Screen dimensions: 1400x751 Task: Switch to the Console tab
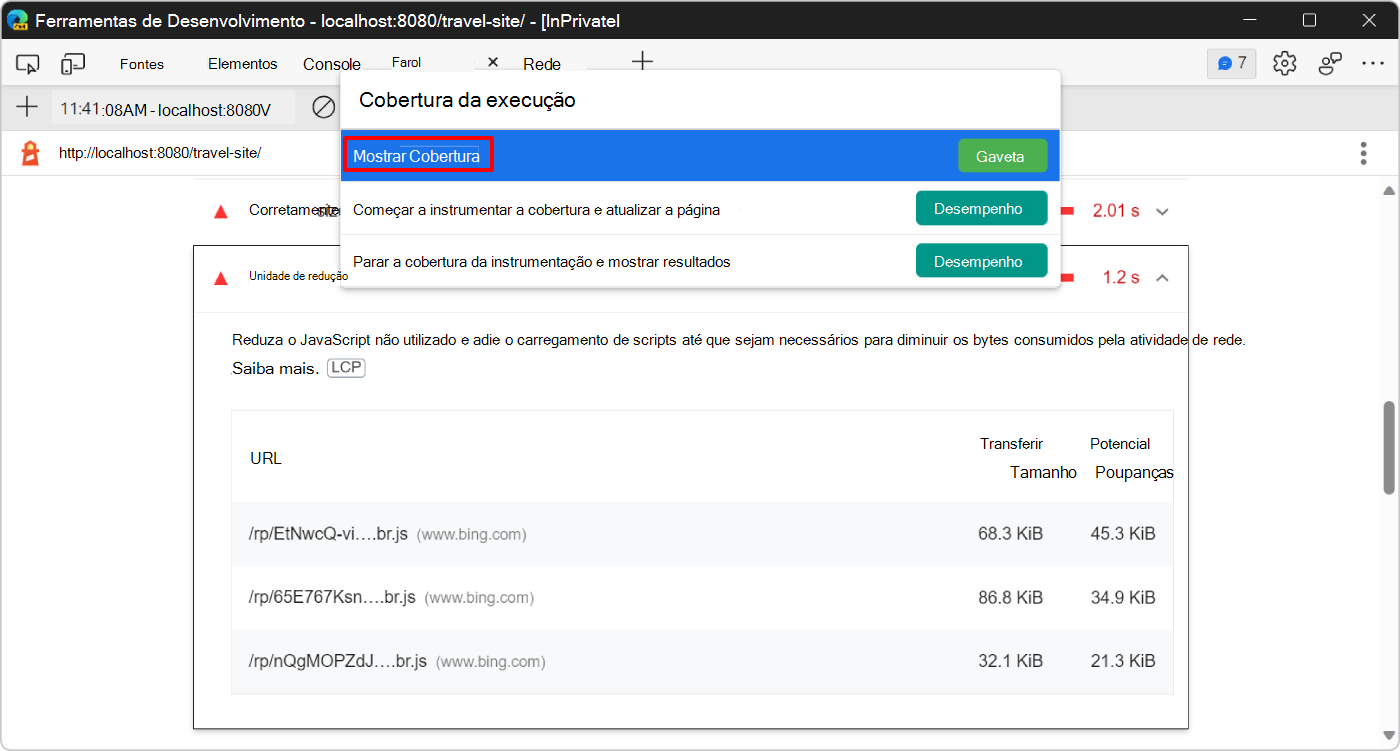[331, 62]
